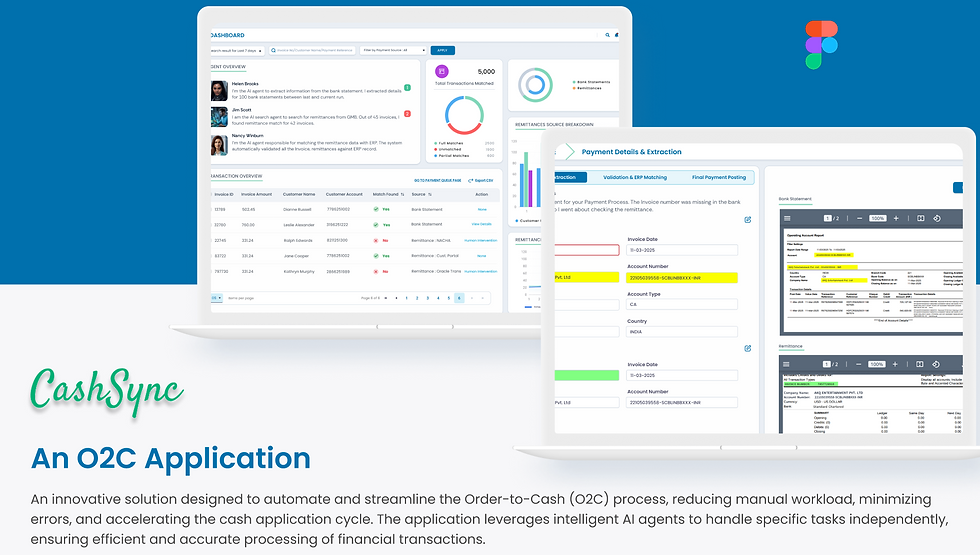Click the Remittance section label

click(x=791, y=346)
